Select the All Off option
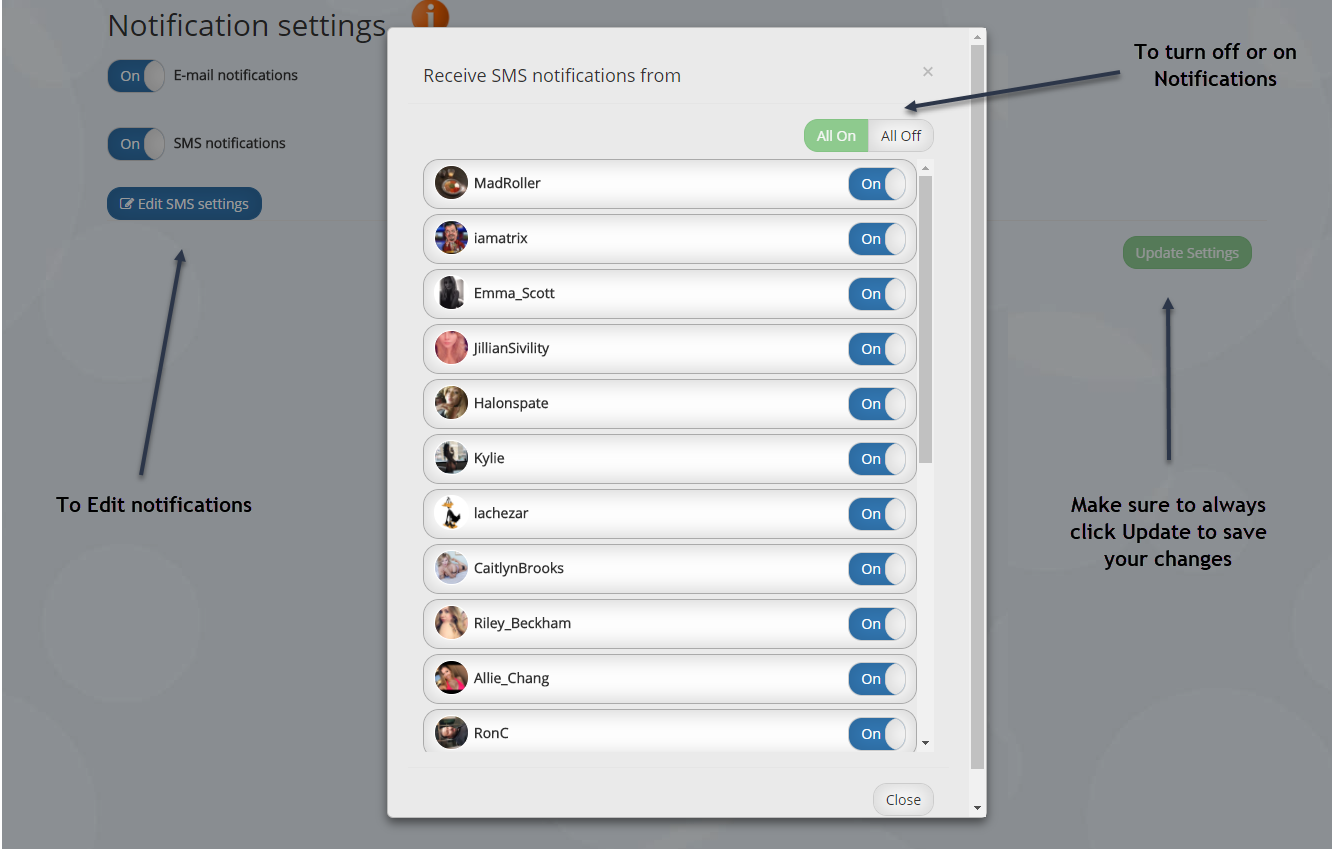This screenshot has width=1332, height=849. [x=901, y=136]
